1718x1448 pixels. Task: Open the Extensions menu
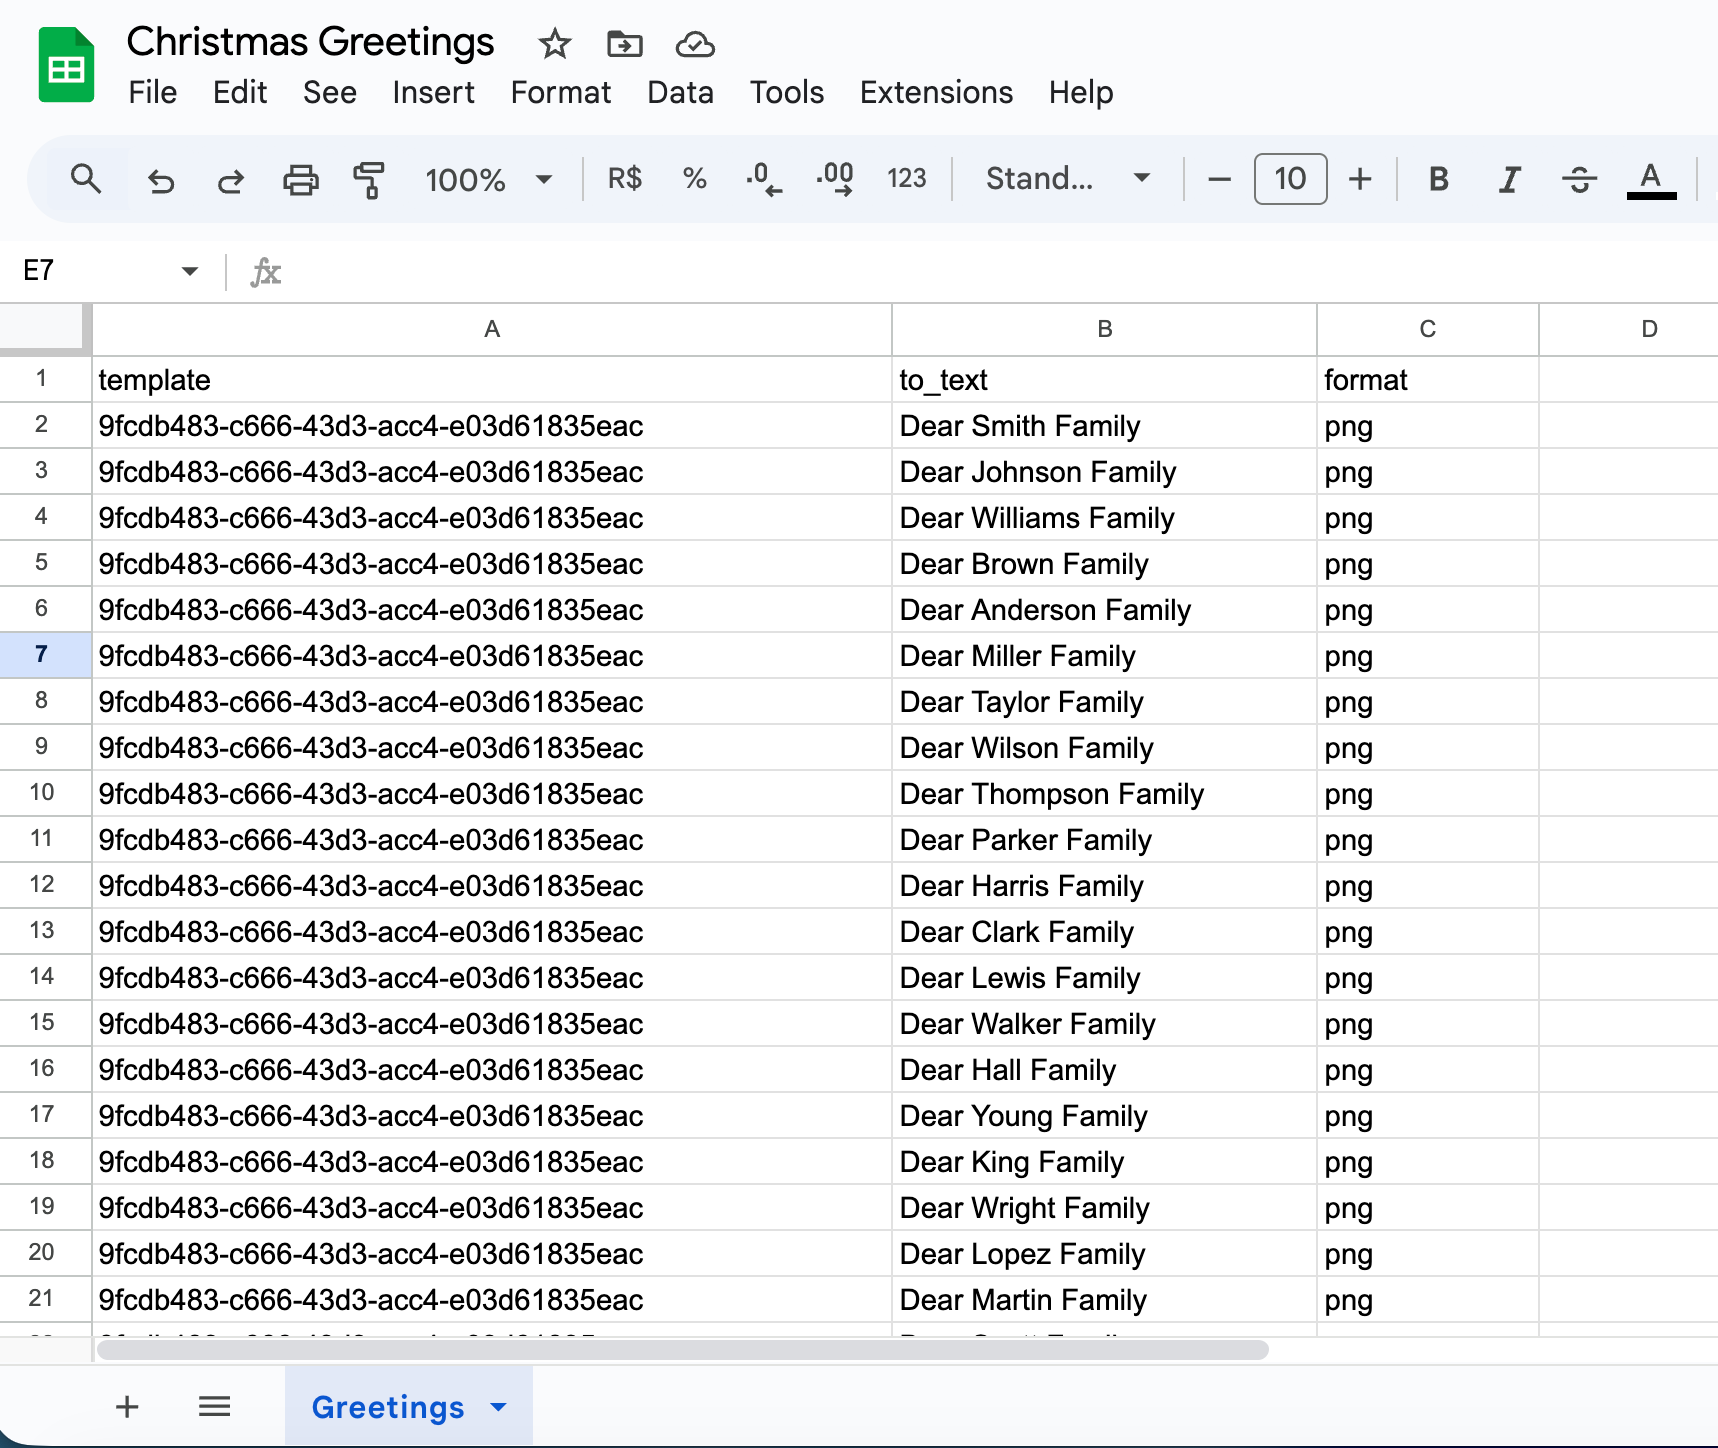tap(935, 92)
